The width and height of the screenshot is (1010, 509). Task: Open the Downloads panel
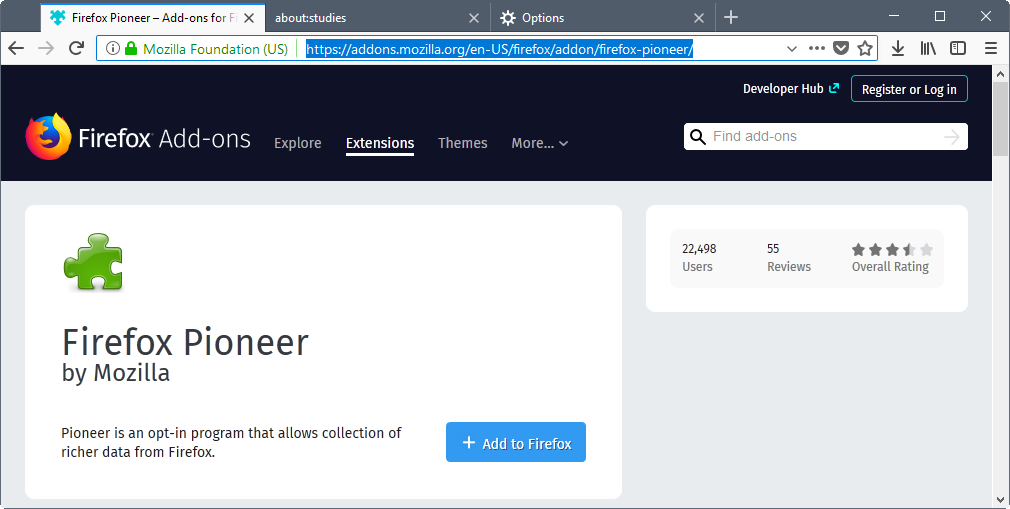point(898,48)
